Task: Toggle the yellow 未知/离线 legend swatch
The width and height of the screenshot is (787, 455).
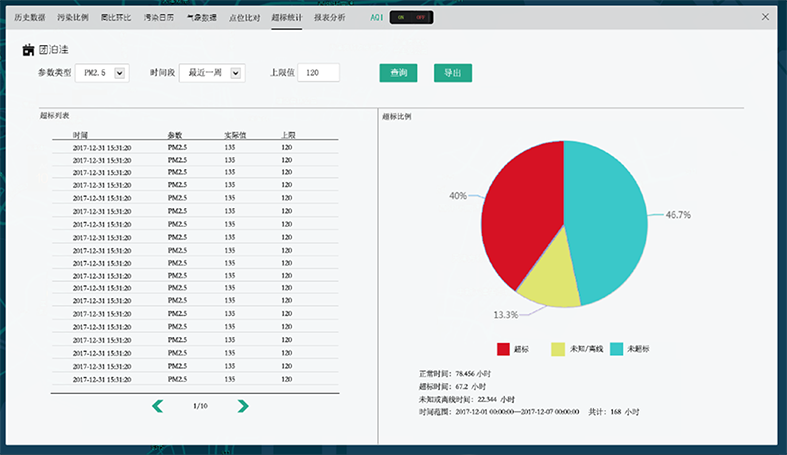Action: pos(560,349)
